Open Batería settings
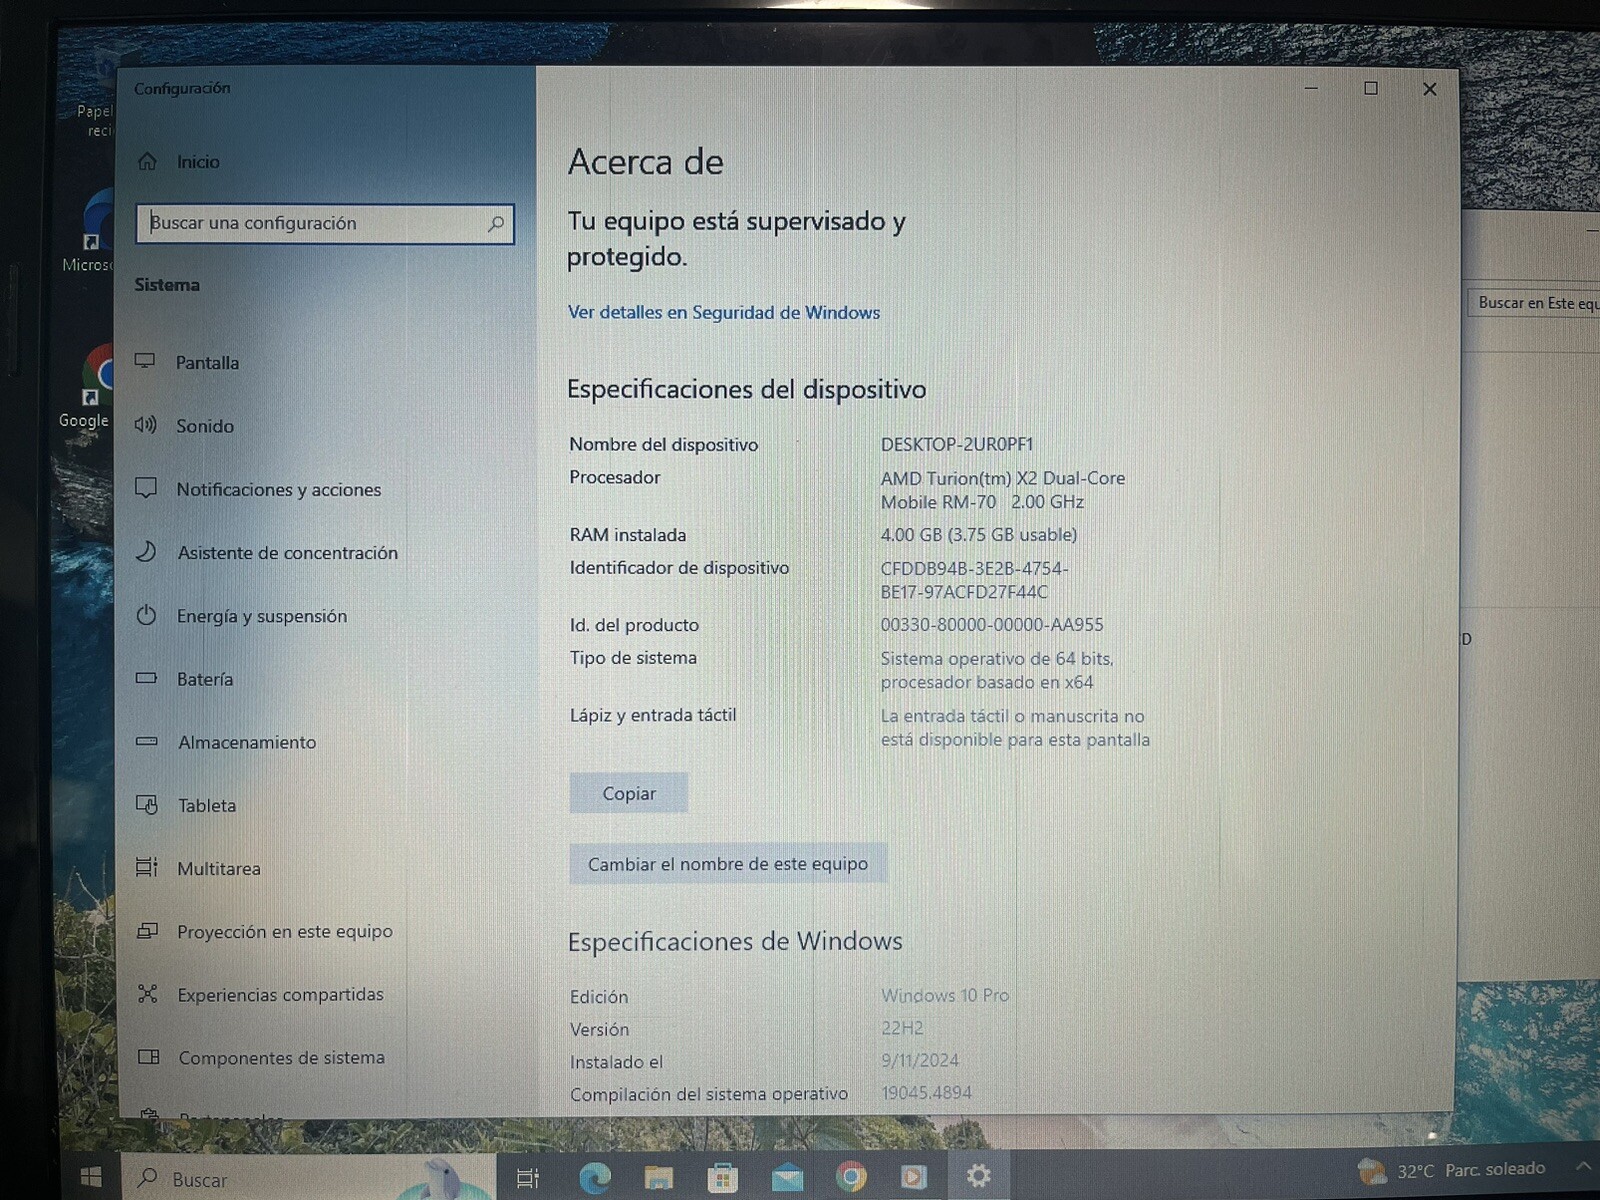 click(x=204, y=679)
